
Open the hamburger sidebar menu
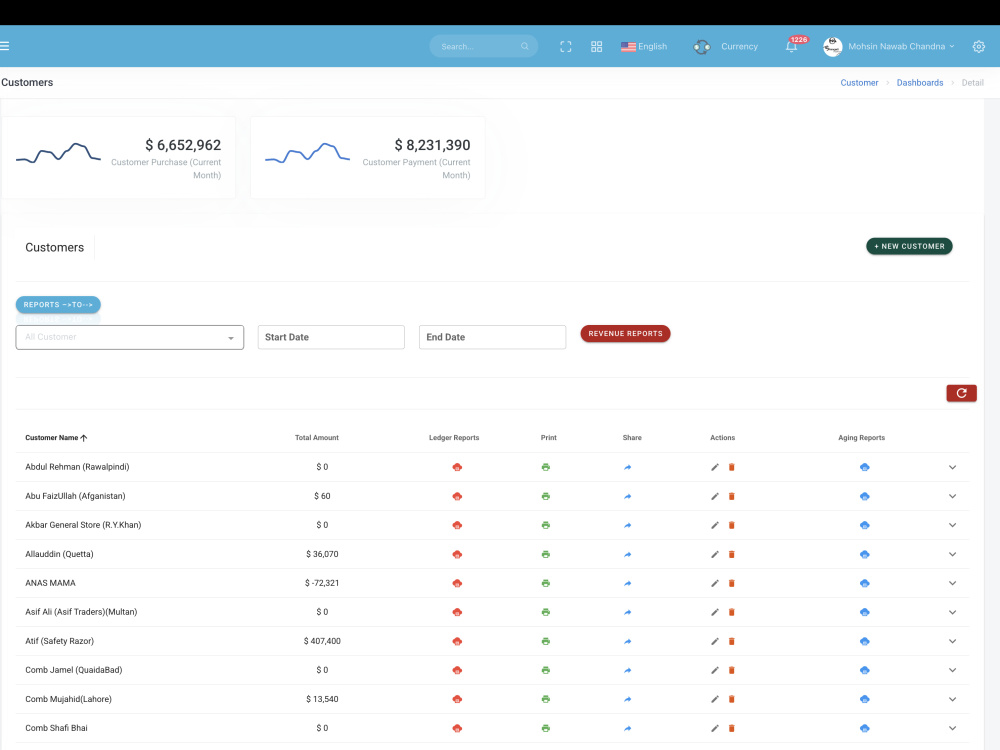(4, 46)
